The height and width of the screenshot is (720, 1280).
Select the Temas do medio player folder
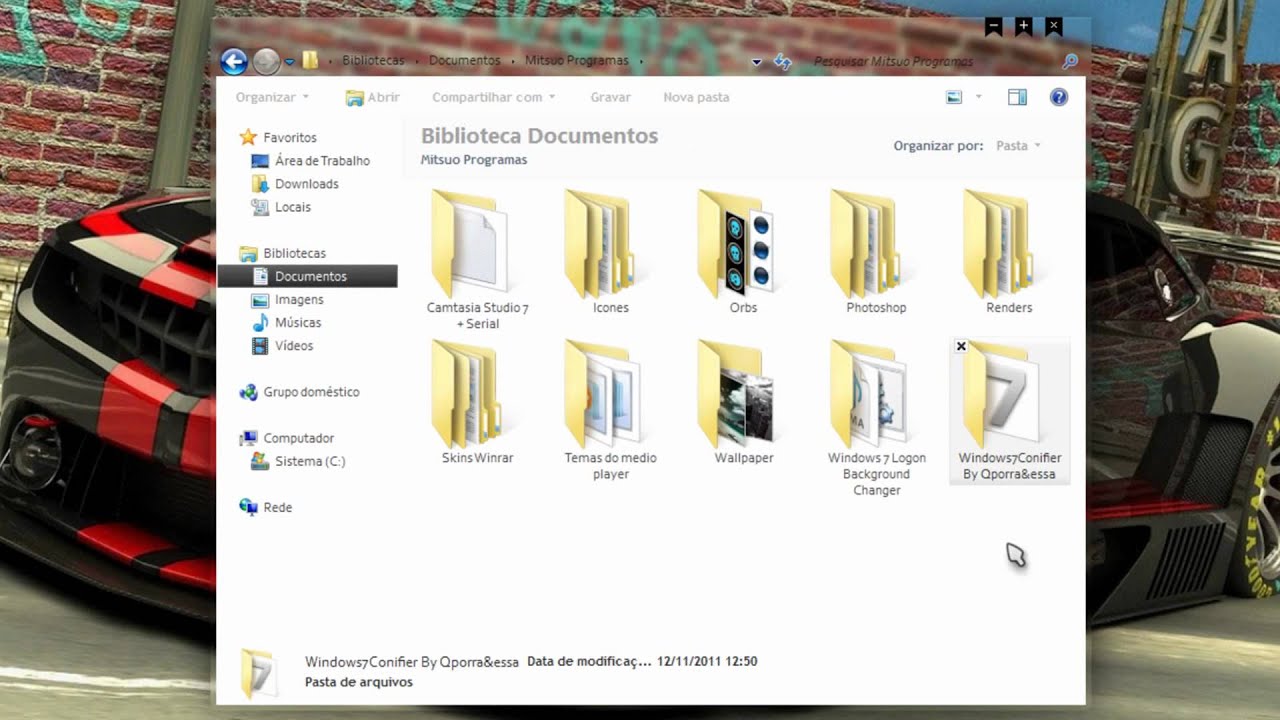pos(611,409)
